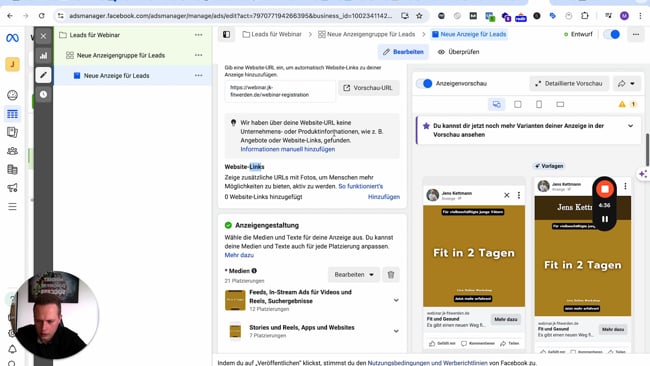Go to Neue Anzeigengruppe für Leads breadcrumb
The width and height of the screenshot is (650, 366).
pyautogui.click(x=366, y=34)
